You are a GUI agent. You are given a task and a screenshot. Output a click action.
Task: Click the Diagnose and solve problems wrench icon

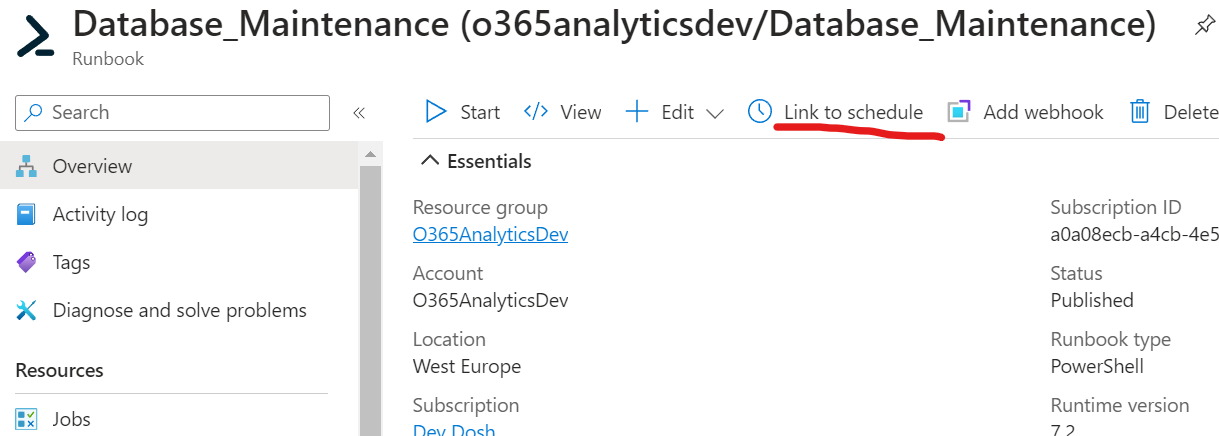[27, 310]
